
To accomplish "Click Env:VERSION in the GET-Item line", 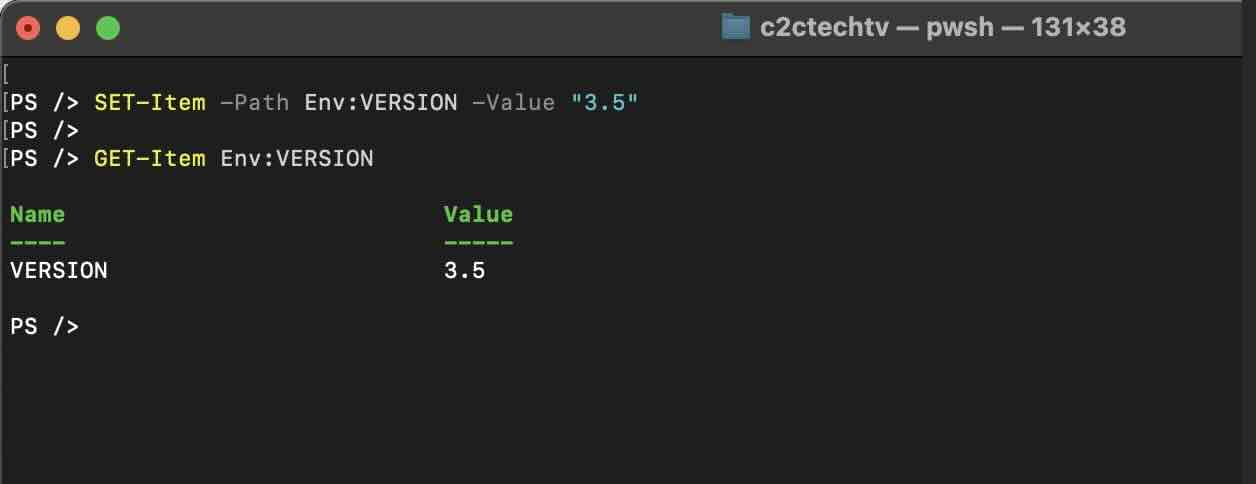I will (x=297, y=158).
